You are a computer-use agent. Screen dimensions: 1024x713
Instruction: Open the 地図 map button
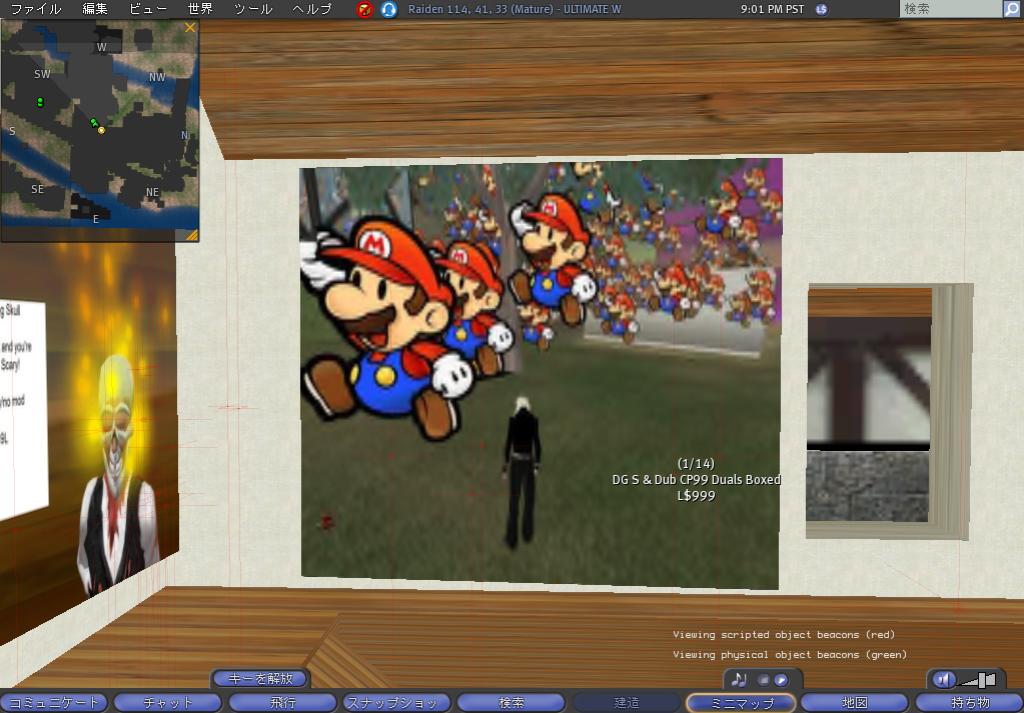pyautogui.click(x=855, y=703)
